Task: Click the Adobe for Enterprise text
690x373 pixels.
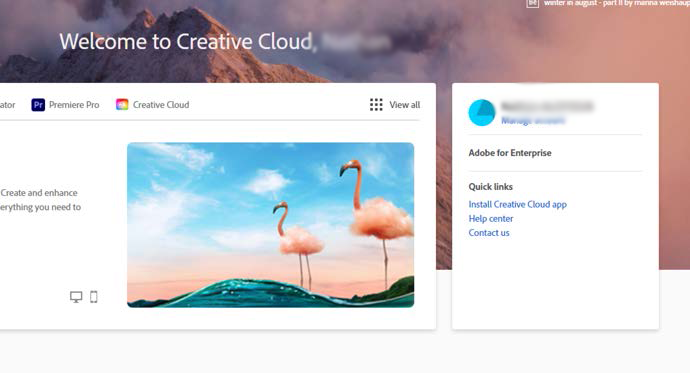Action: tap(510, 153)
